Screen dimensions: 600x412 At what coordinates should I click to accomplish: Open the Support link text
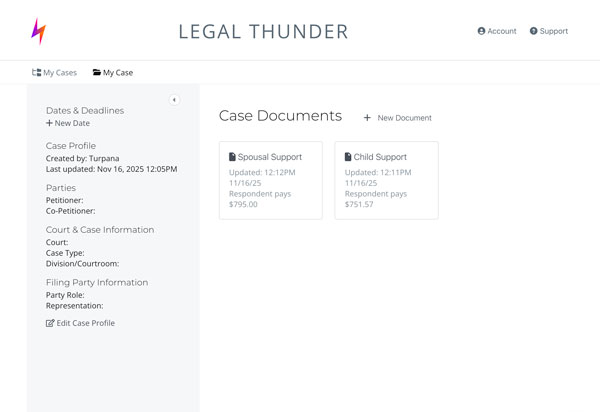point(554,31)
